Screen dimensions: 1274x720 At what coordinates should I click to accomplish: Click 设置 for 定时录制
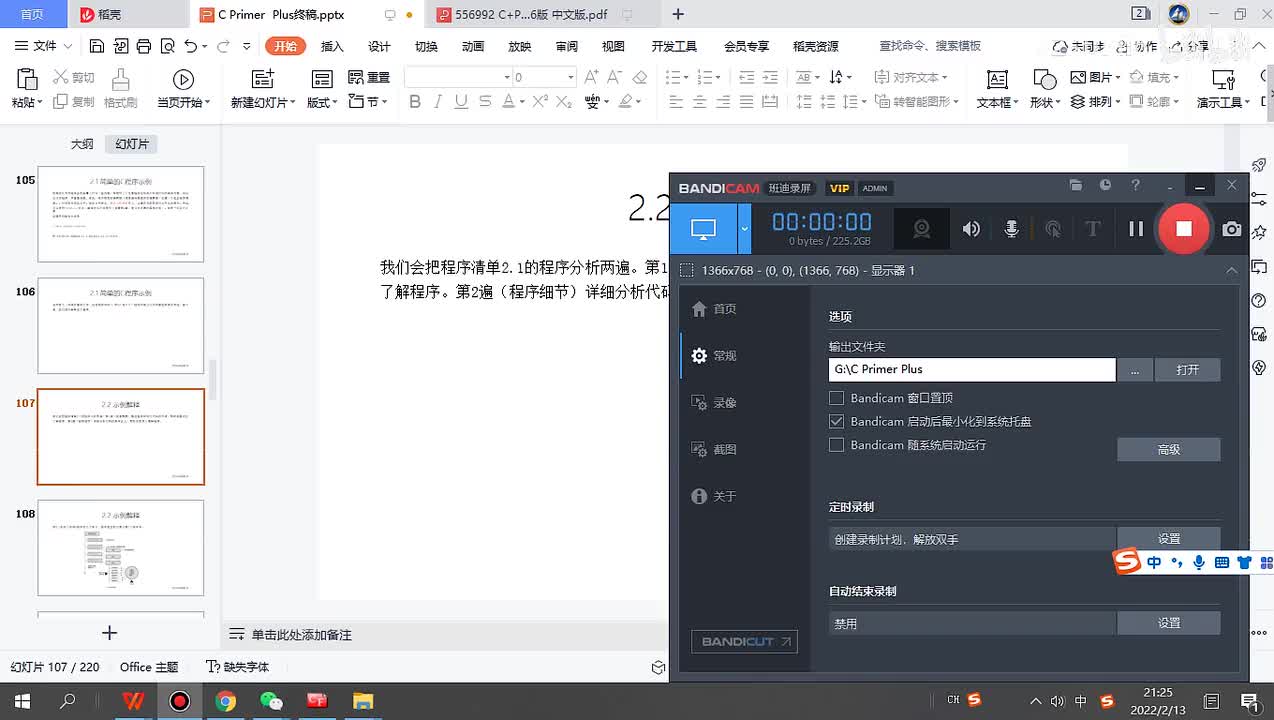(1168, 539)
